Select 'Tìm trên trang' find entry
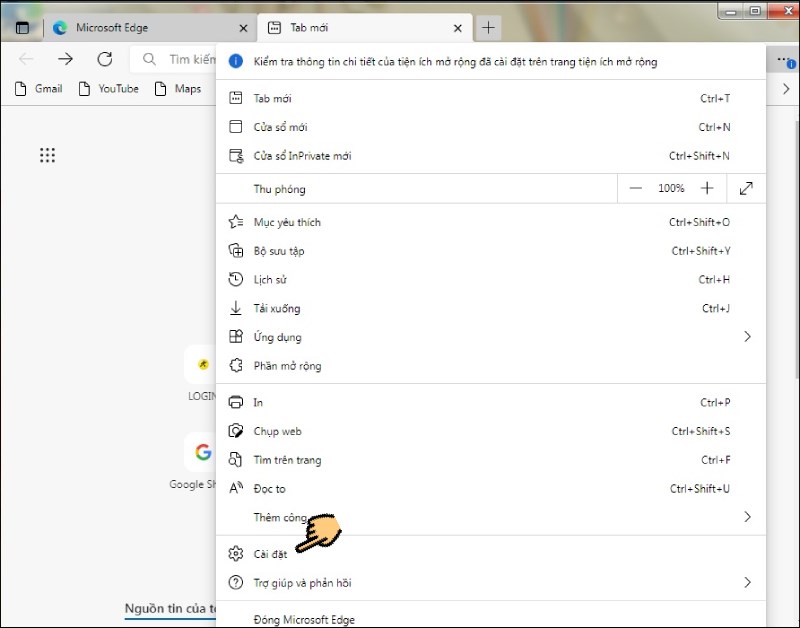800x628 pixels. point(491,460)
